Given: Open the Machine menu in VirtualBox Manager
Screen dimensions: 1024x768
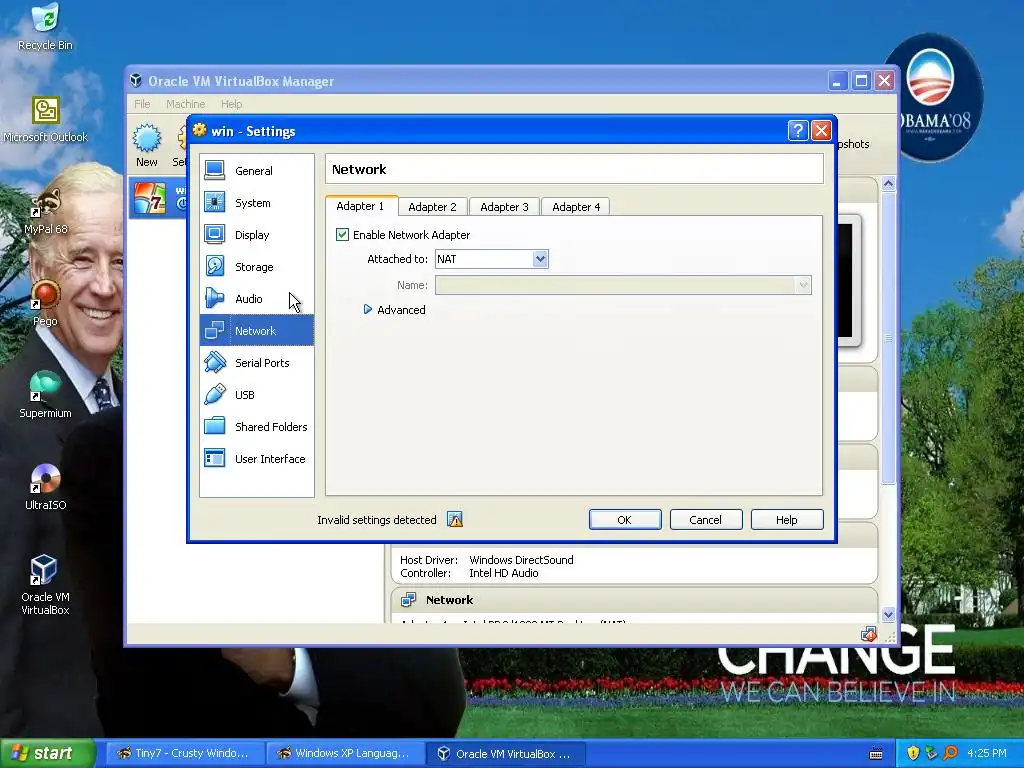Looking at the screenshot, I should pos(185,104).
